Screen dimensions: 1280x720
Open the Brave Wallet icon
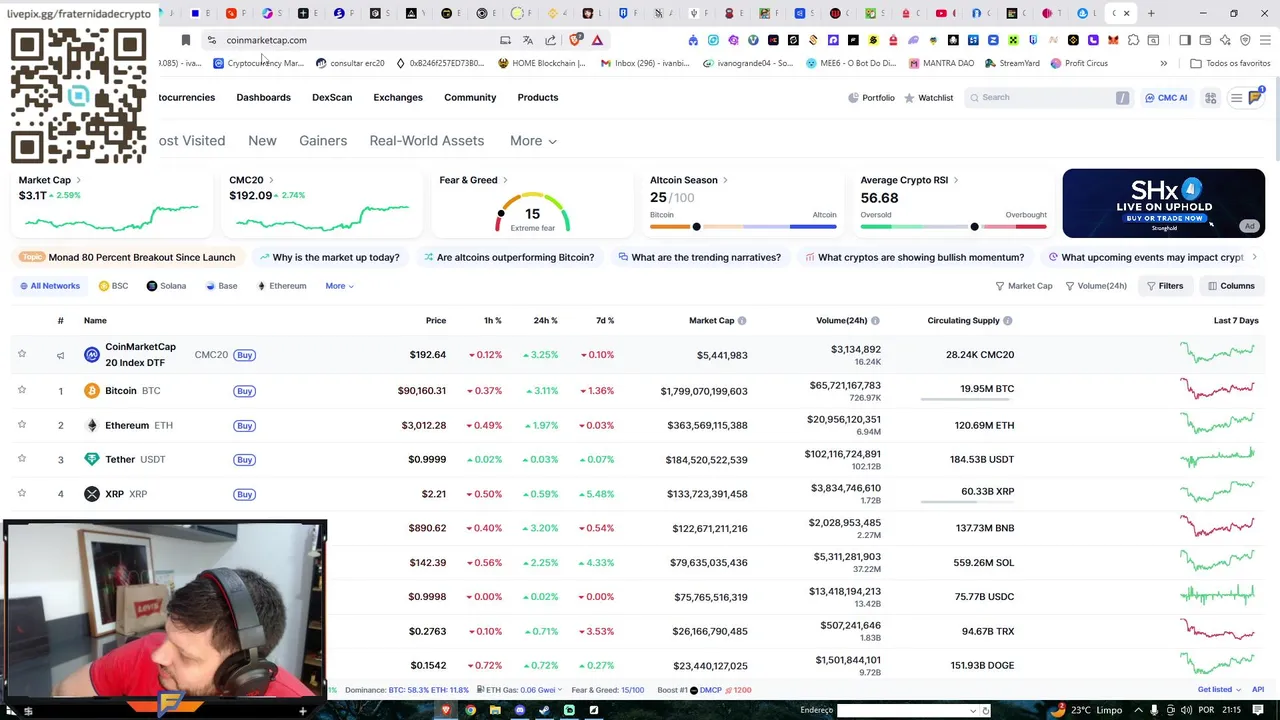tap(1205, 40)
